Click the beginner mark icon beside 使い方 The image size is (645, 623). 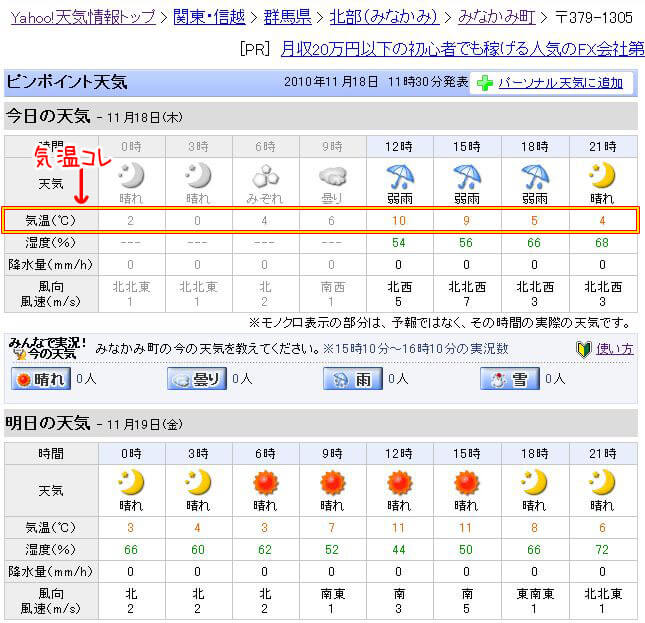point(585,348)
